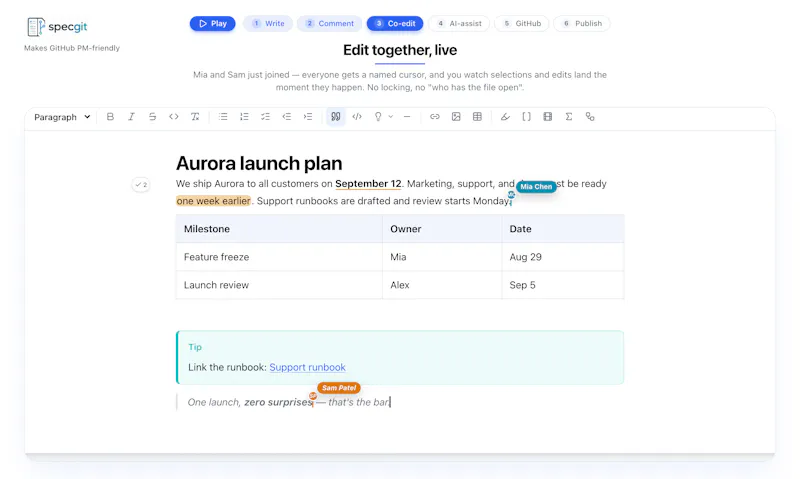The image size is (800, 479).
Task: Click the 'Mia' owner cell
Action: [442, 257]
